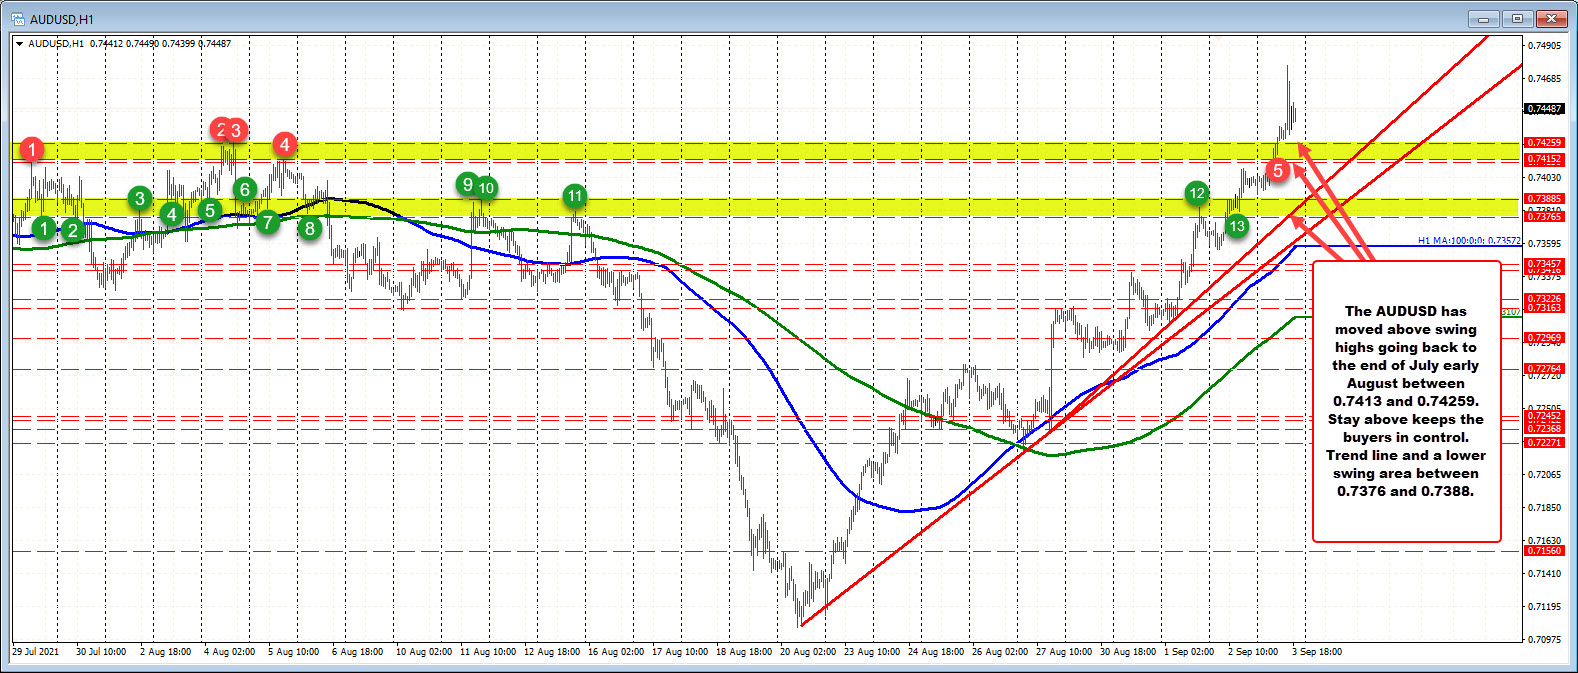This screenshot has height=673, width=1578.
Task: Restore down the chart window
Action: [x=1517, y=18]
